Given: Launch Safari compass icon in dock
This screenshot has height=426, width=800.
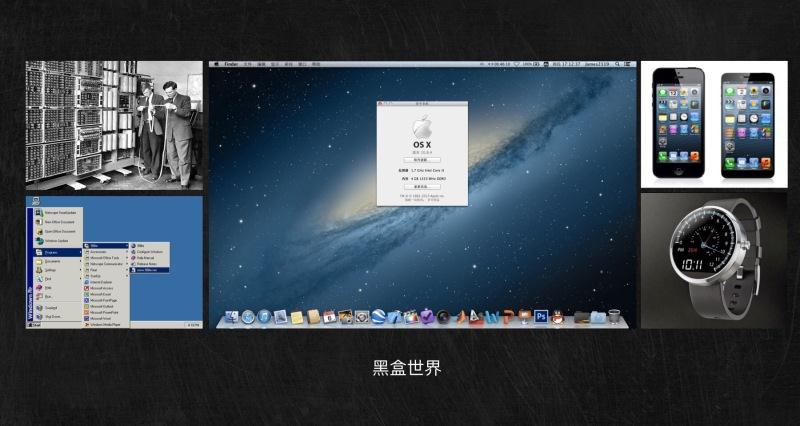Looking at the screenshot, I should [x=248, y=317].
